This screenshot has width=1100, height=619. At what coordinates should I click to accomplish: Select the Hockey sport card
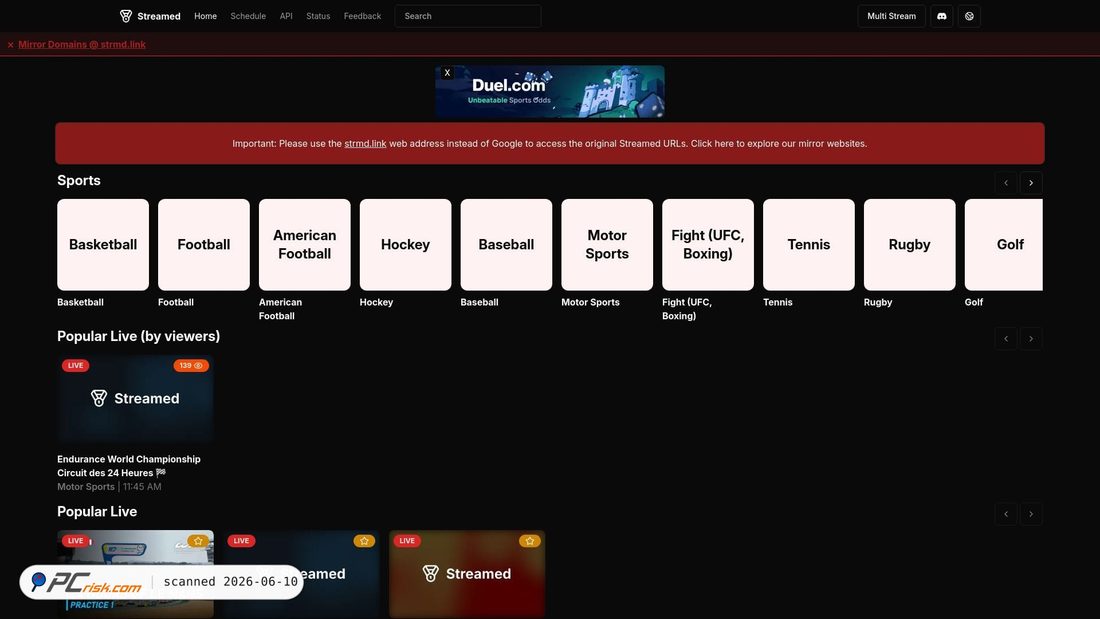pyautogui.click(x=405, y=244)
